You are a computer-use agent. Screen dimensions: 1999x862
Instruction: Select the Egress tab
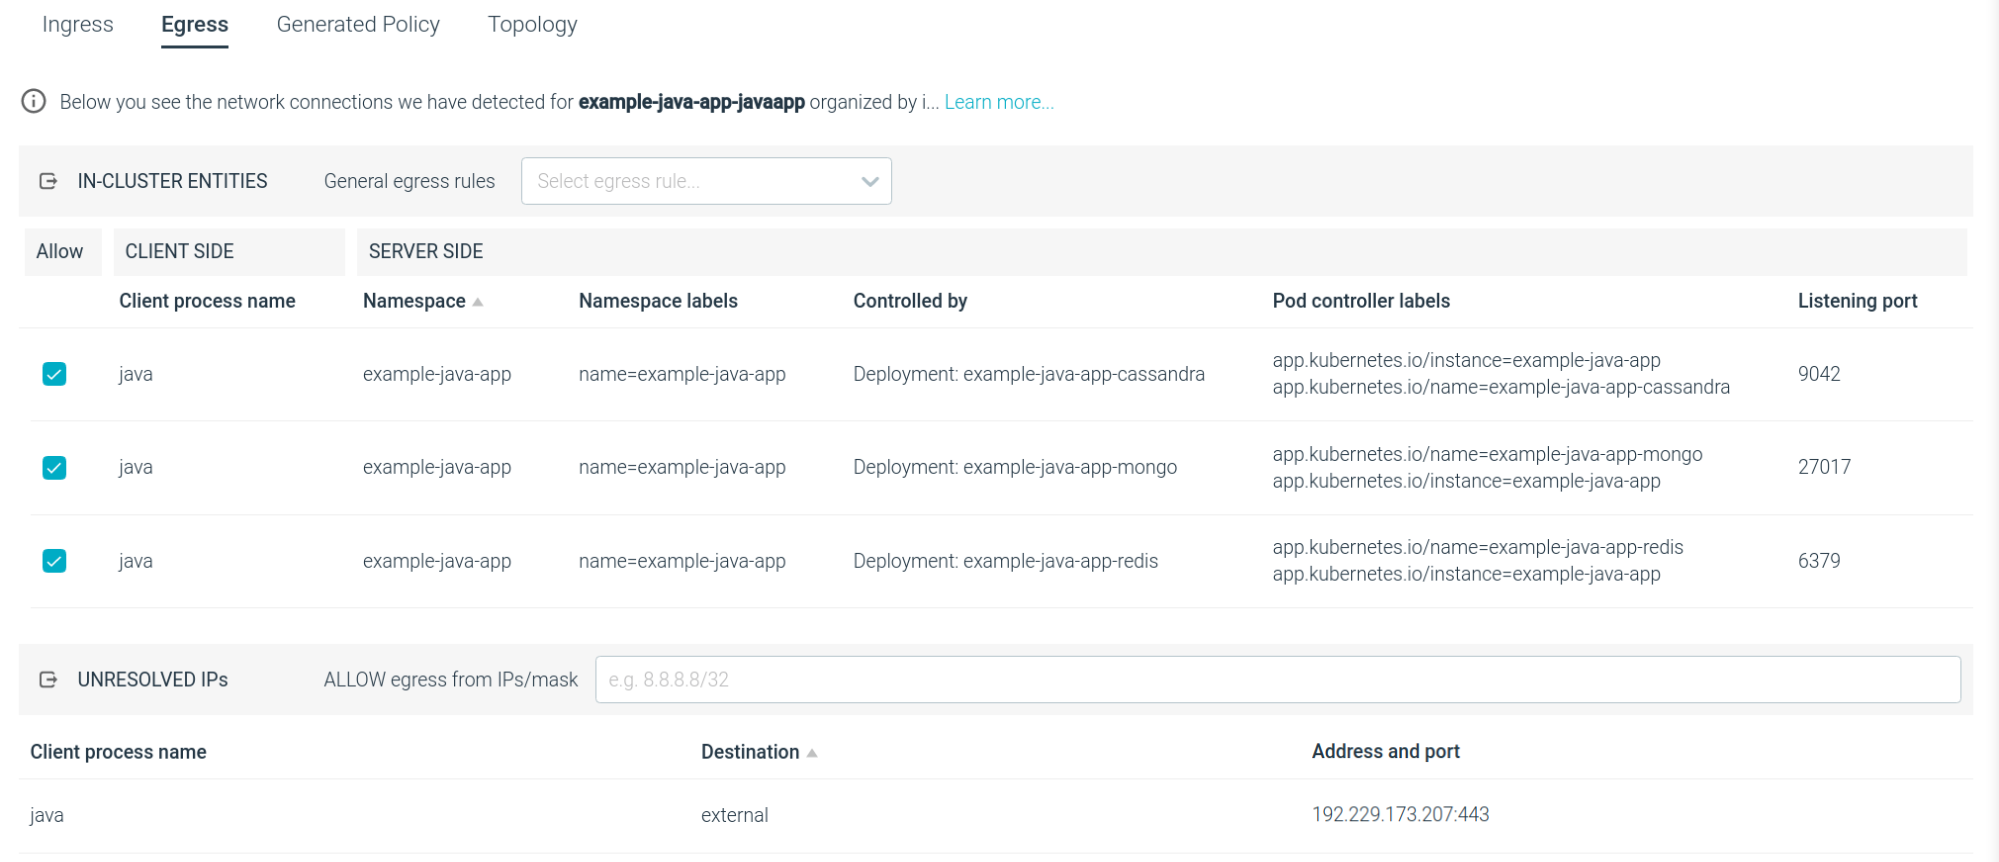195,25
